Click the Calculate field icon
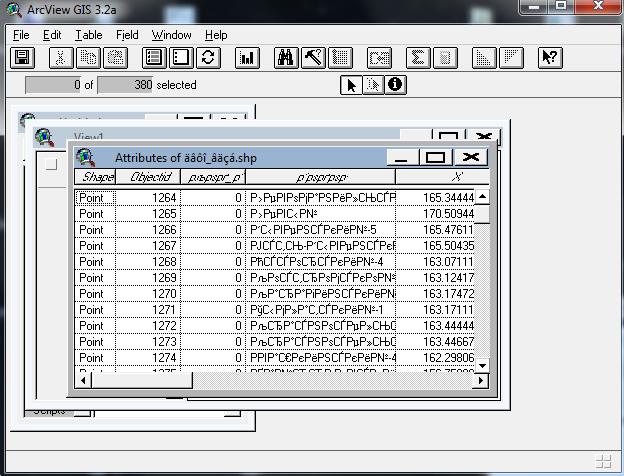This screenshot has height=476, width=624. (x=445, y=58)
